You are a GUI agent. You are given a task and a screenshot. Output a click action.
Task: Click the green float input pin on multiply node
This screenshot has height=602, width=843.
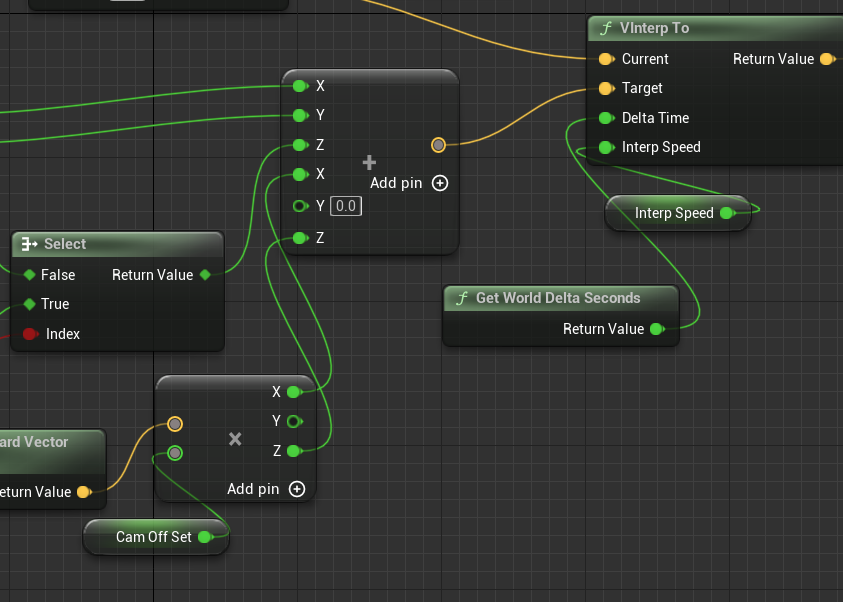[175, 453]
